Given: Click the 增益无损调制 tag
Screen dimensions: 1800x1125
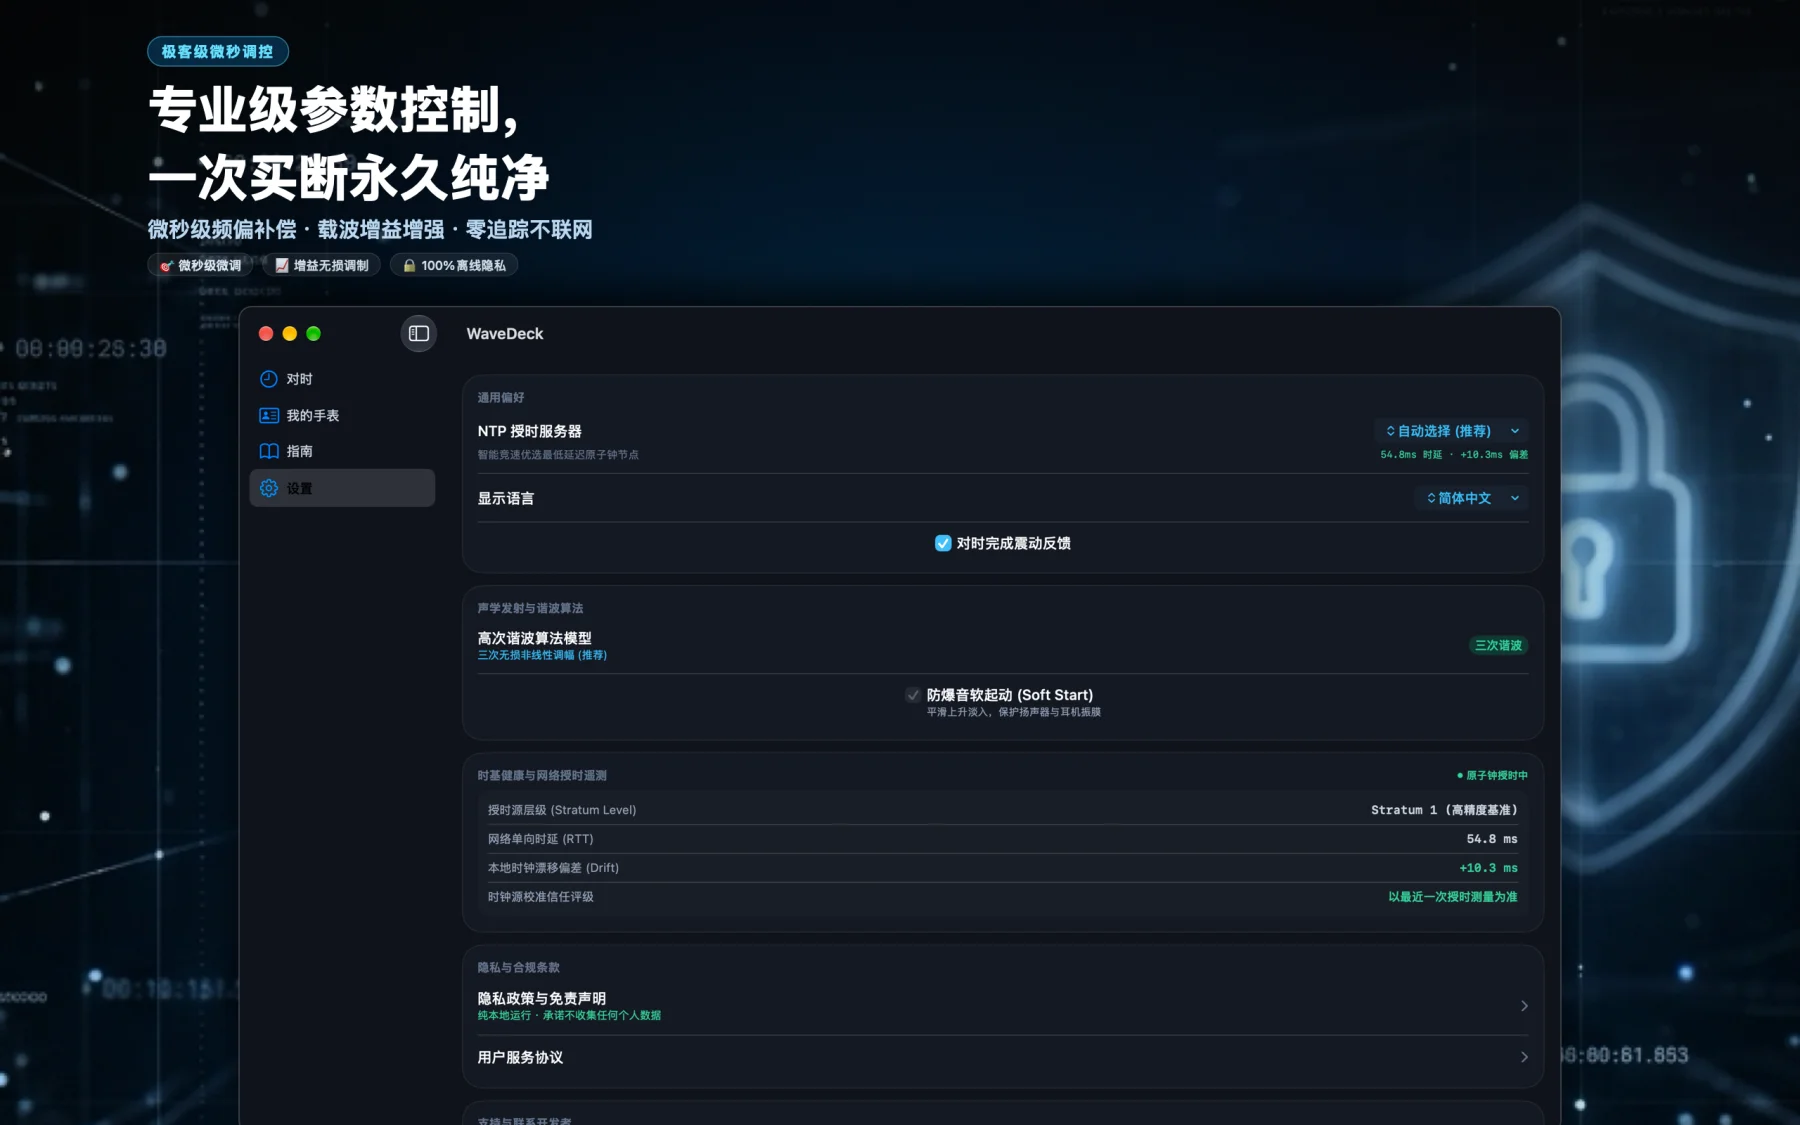Looking at the screenshot, I should pos(322,266).
